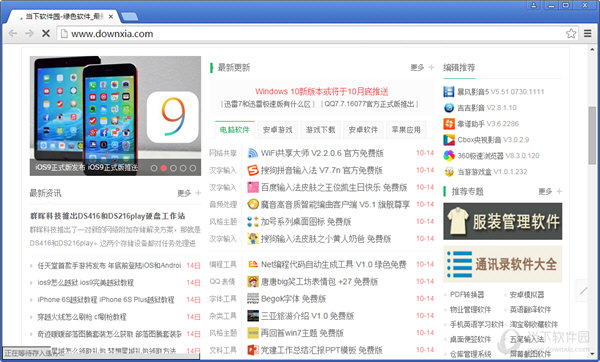Image resolution: width=600 pixels, height=362 pixels.
Task: Select the first carousel dot indicator
Action: click(154, 168)
